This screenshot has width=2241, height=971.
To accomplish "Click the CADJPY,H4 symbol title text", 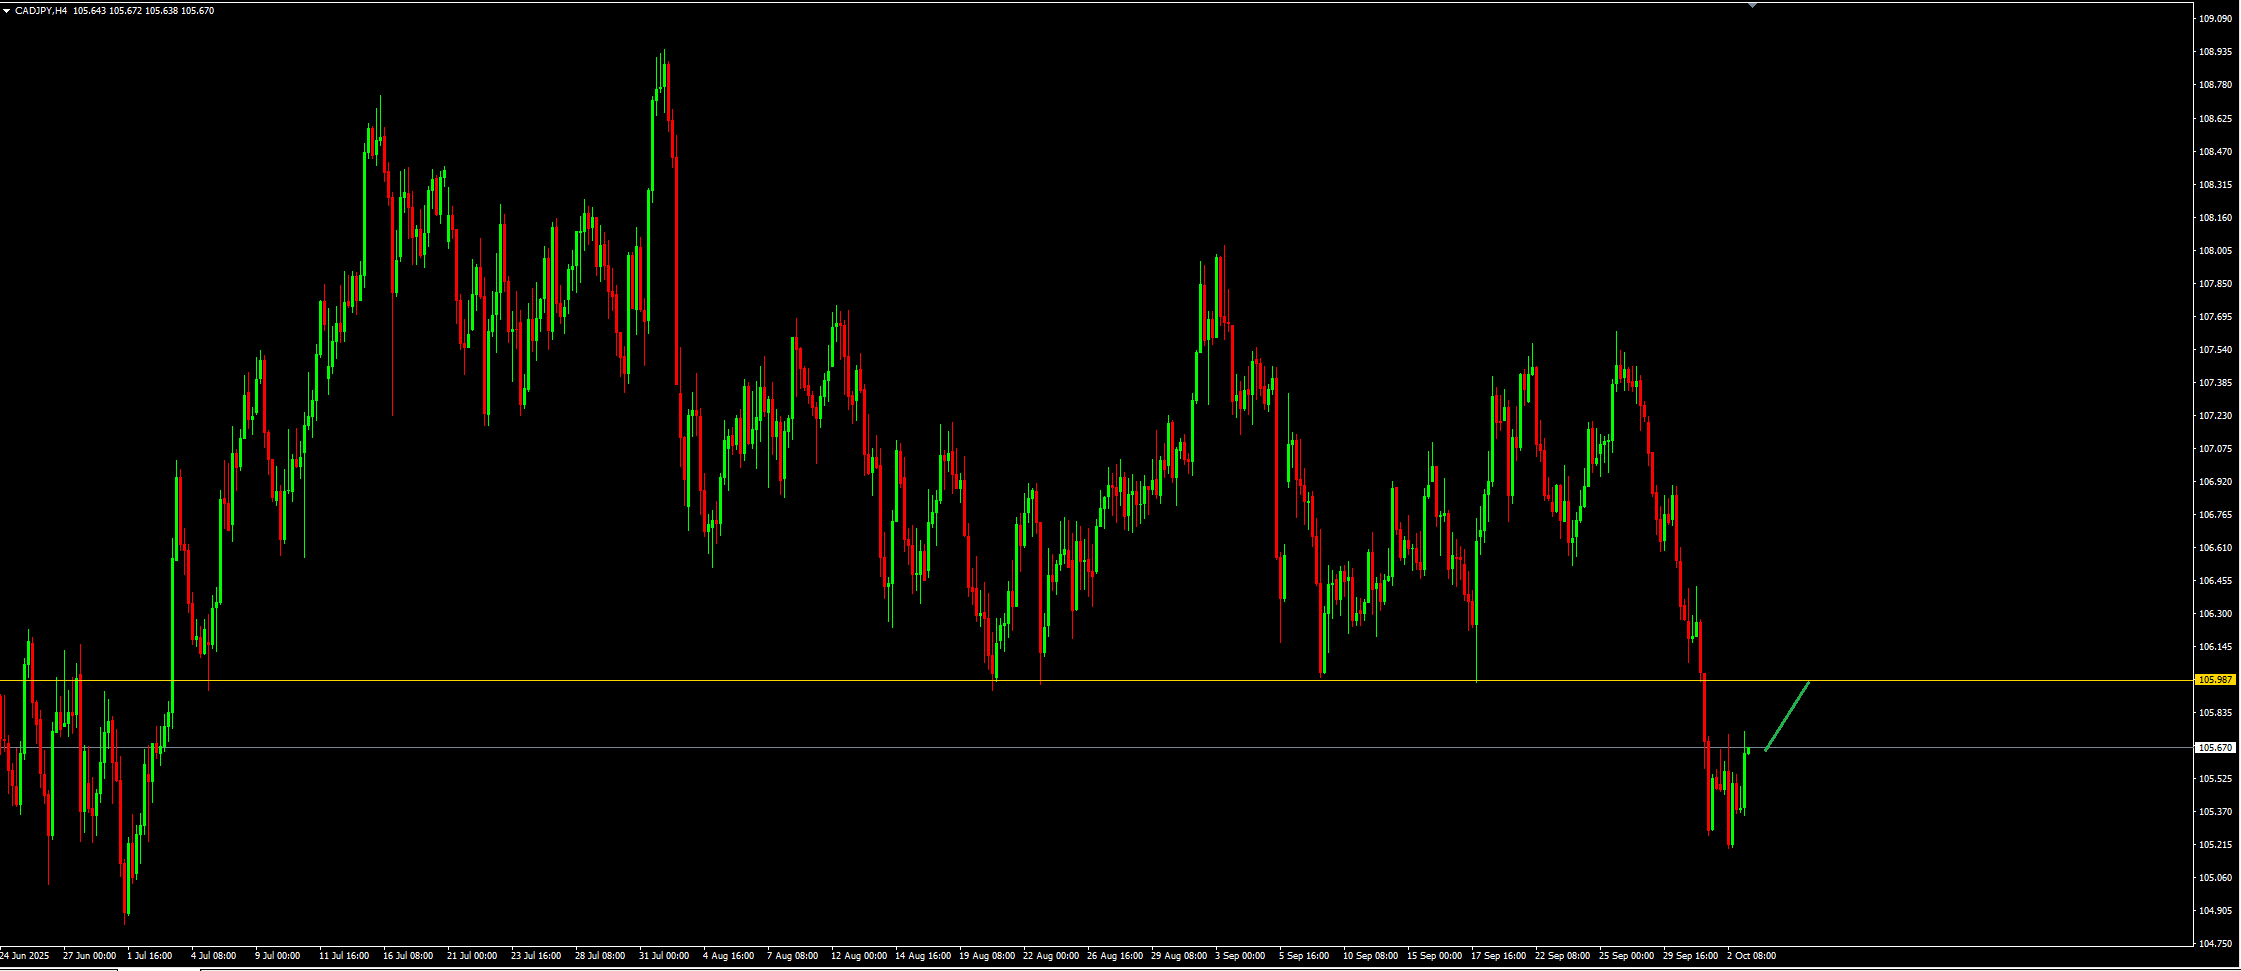I will pos(41,10).
